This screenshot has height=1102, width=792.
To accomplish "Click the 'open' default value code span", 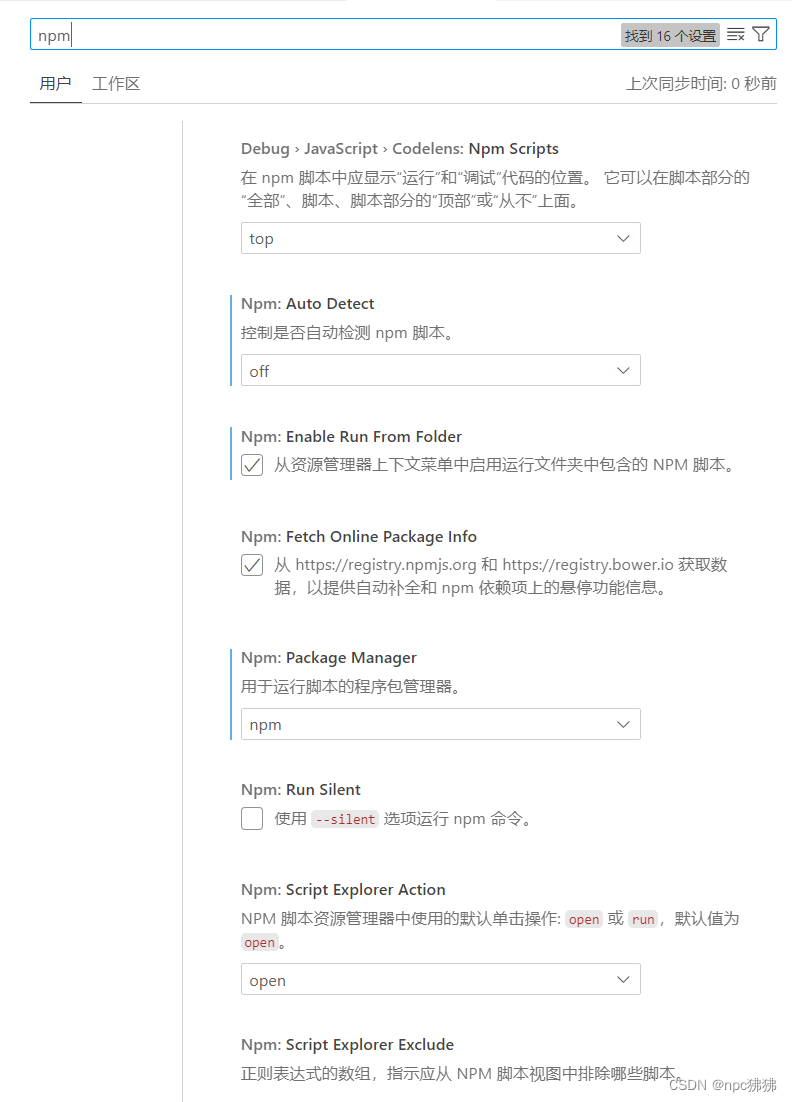I will click(x=259, y=942).
